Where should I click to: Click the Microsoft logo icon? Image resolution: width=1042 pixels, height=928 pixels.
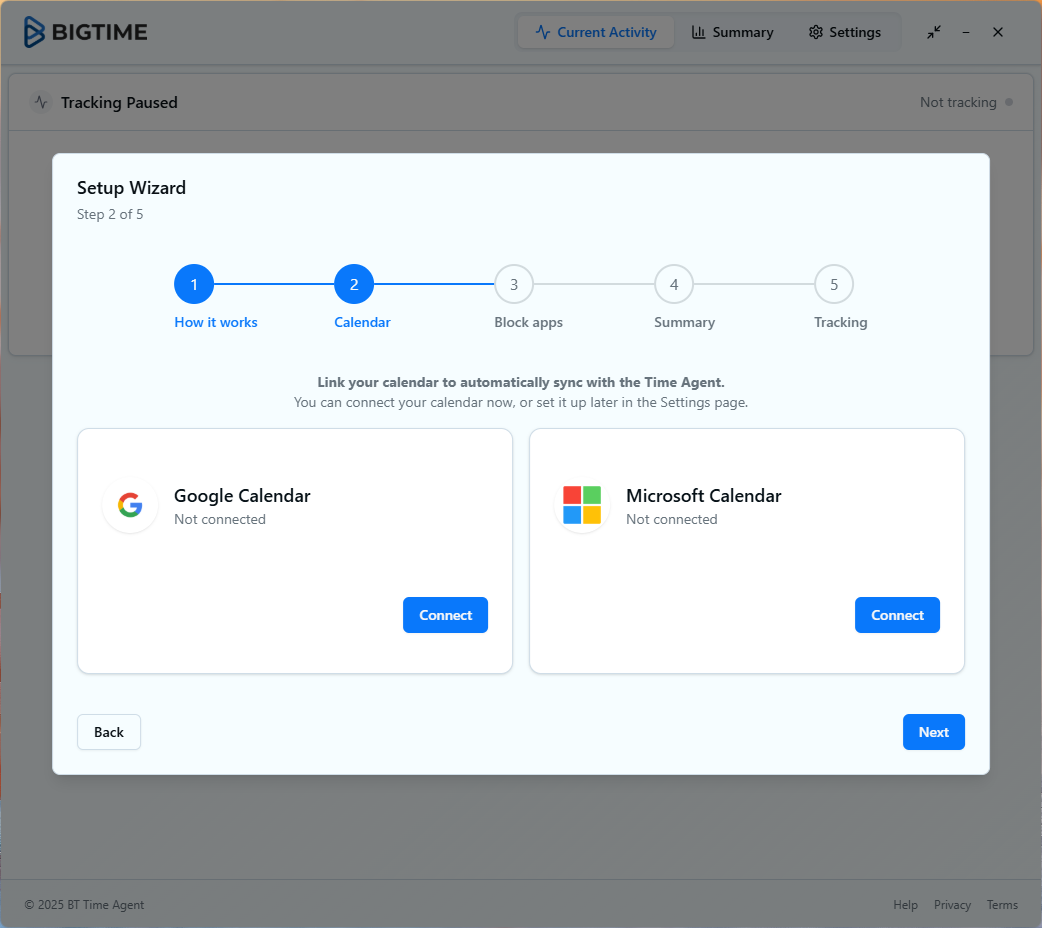(582, 505)
